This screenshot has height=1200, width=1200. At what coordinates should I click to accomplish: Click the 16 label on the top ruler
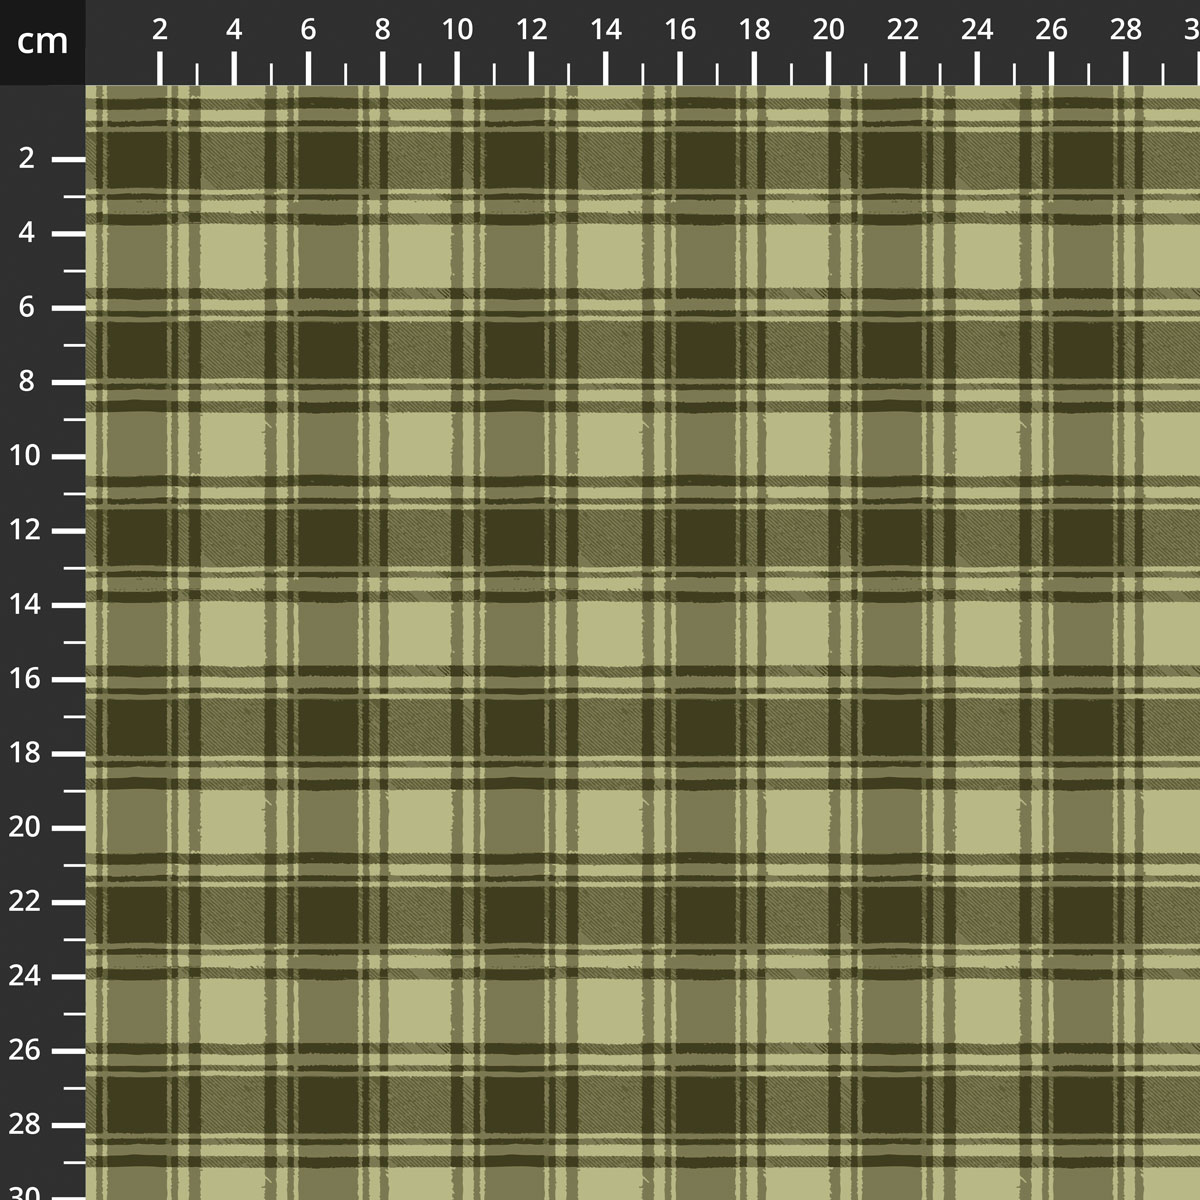pyautogui.click(x=680, y=30)
